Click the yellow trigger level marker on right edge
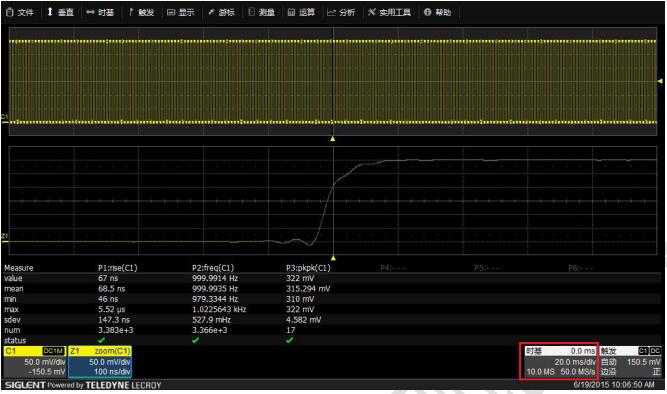 pos(660,81)
